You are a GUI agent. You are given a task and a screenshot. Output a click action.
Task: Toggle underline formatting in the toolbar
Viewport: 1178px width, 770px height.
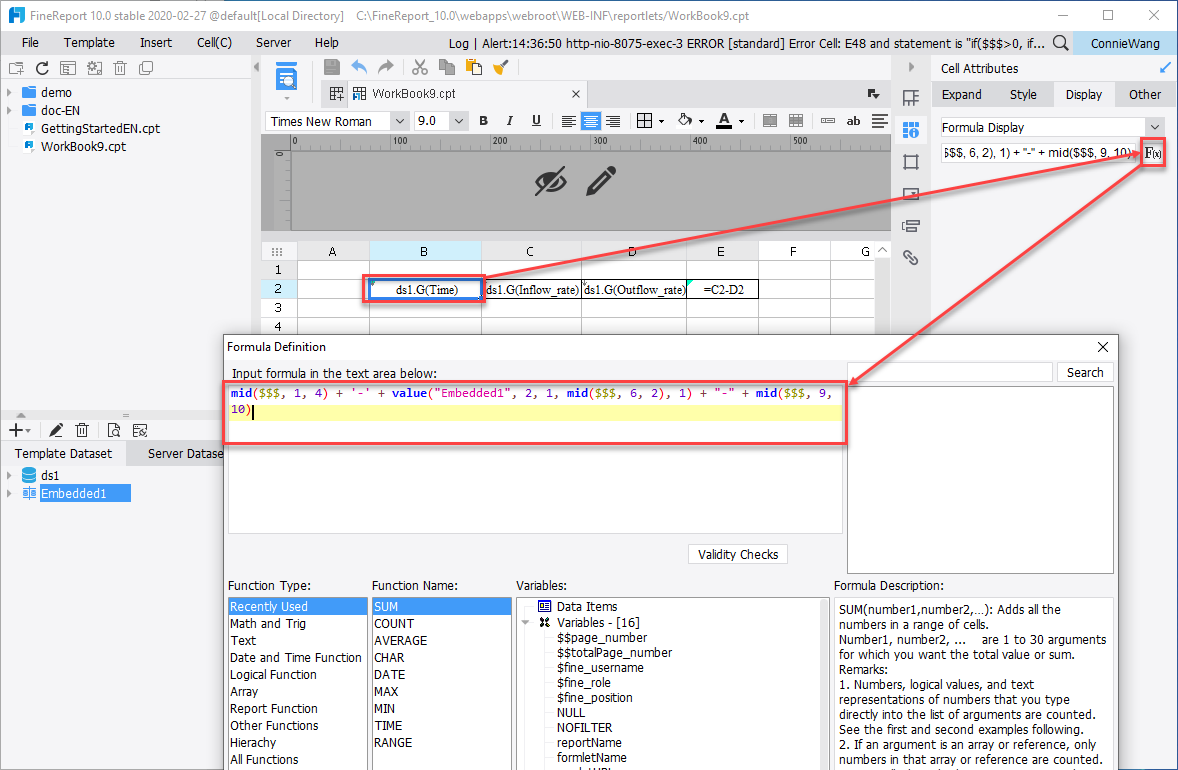(x=536, y=119)
